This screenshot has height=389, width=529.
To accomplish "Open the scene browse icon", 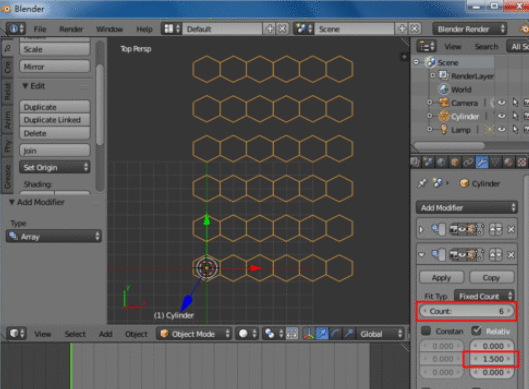I will coord(304,29).
